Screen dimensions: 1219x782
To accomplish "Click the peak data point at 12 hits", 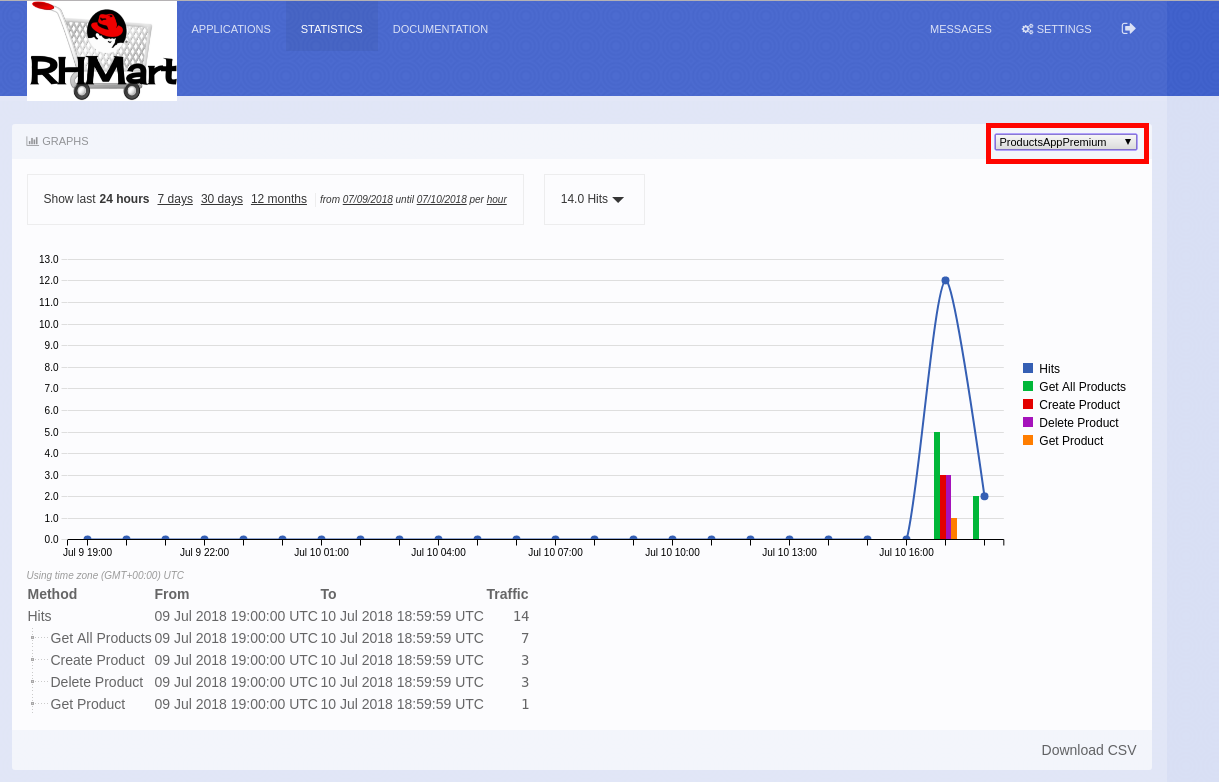I will [945, 281].
